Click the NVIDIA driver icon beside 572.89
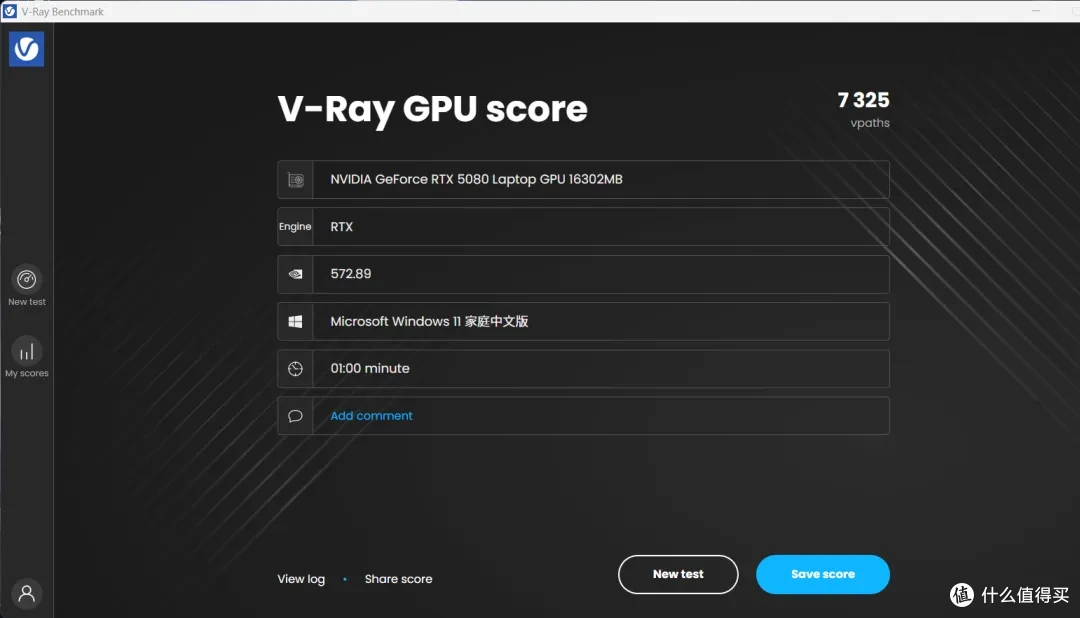The width and height of the screenshot is (1080, 618). [295, 274]
